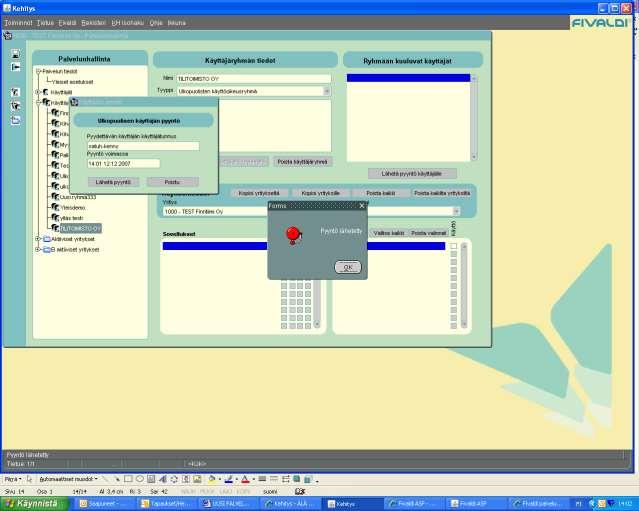
Task: Pick the Arrow tool in the drawing toolbar
Action: coord(117,479)
